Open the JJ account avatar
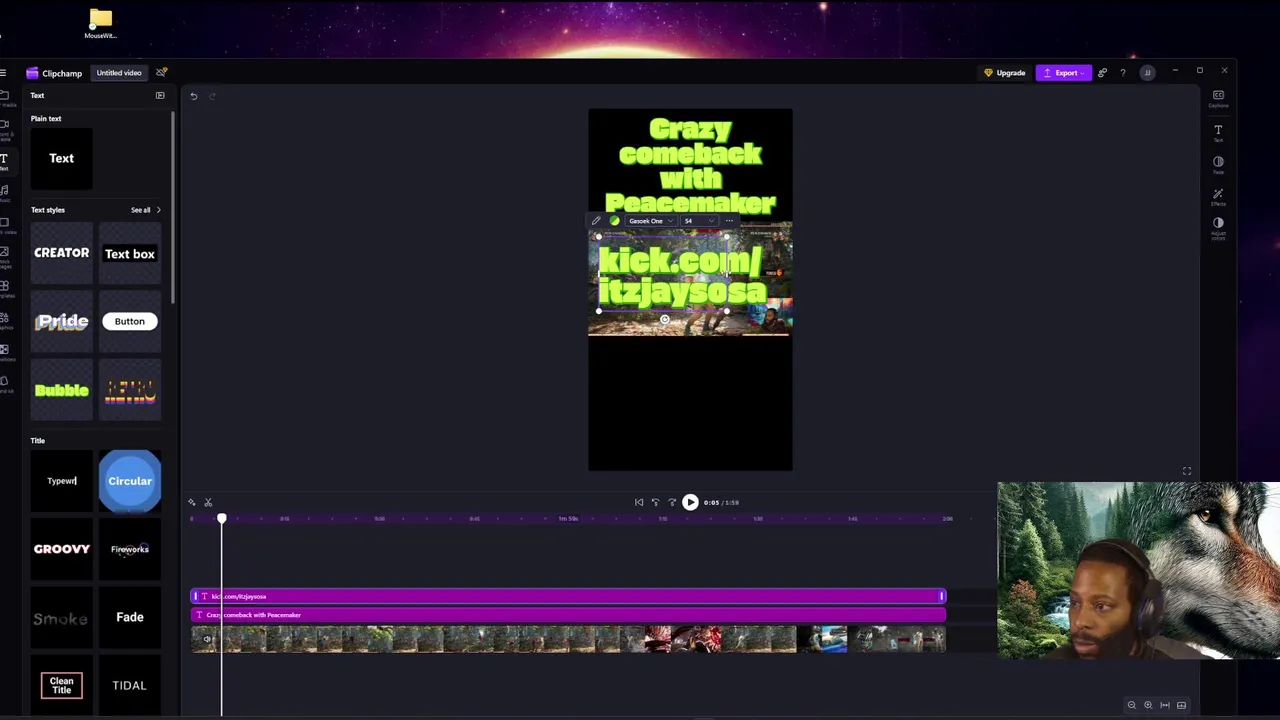This screenshot has width=1280, height=720. tap(1148, 73)
